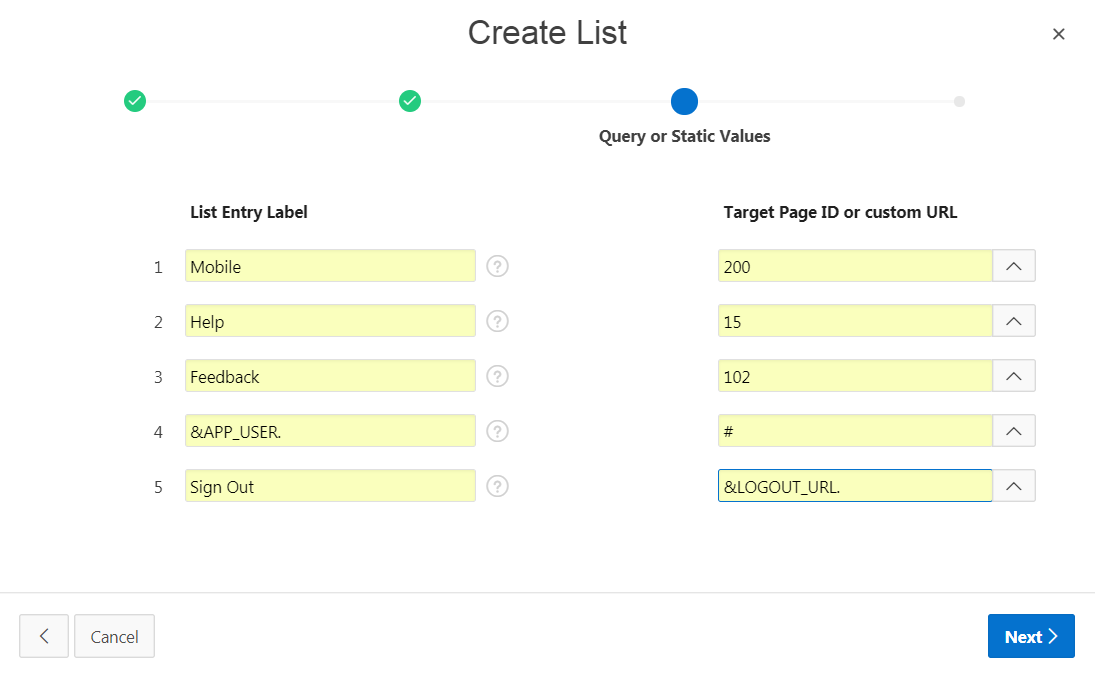This screenshot has width=1095, height=677.
Task: Select the Query or Static Values step
Action: point(684,101)
